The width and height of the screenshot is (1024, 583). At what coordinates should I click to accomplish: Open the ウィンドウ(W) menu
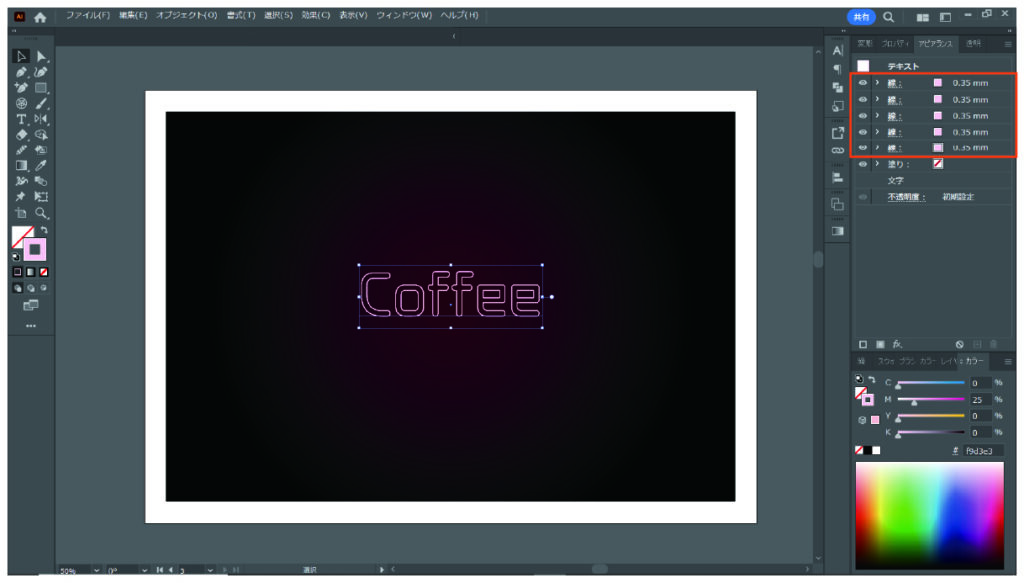(404, 15)
